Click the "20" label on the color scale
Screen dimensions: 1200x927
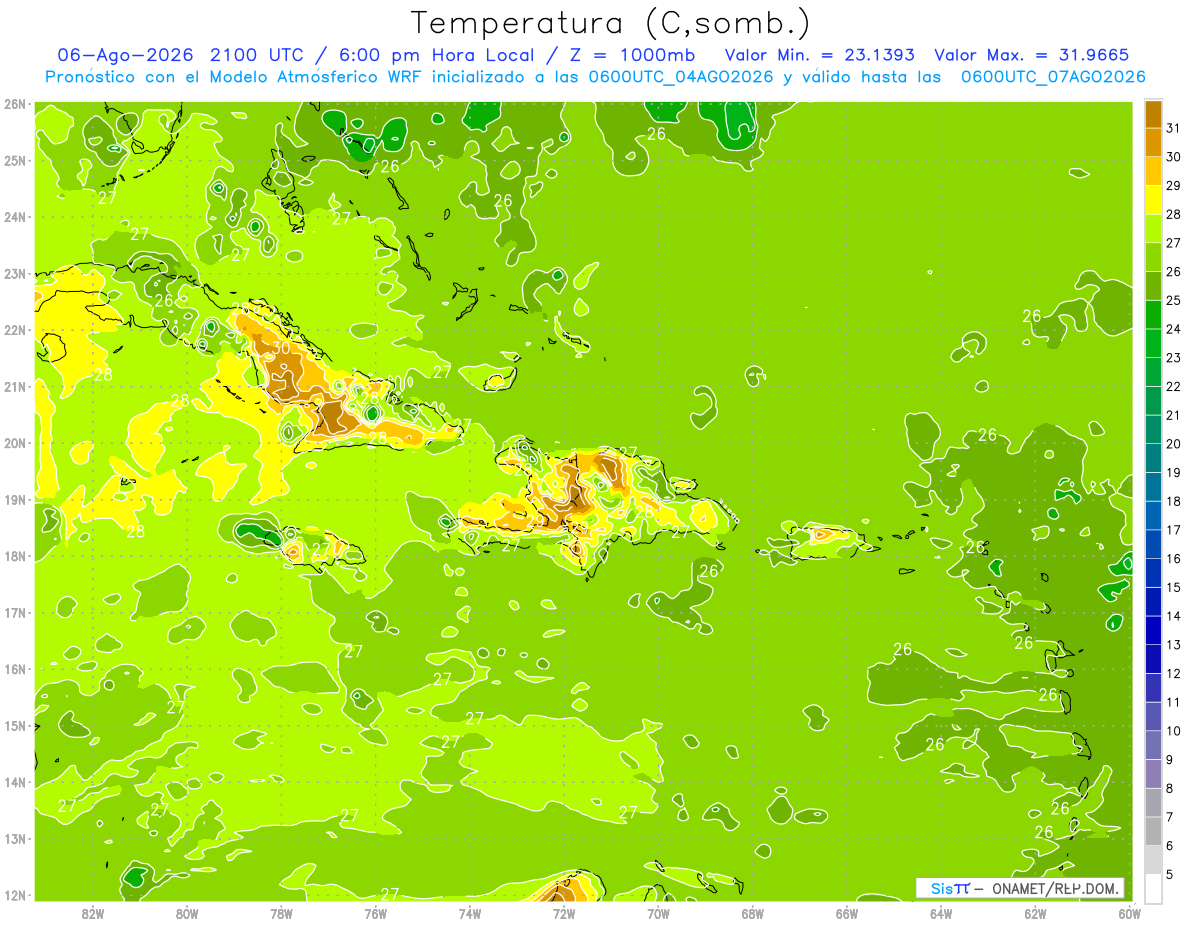pyautogui.click(x=1174, y=444)
